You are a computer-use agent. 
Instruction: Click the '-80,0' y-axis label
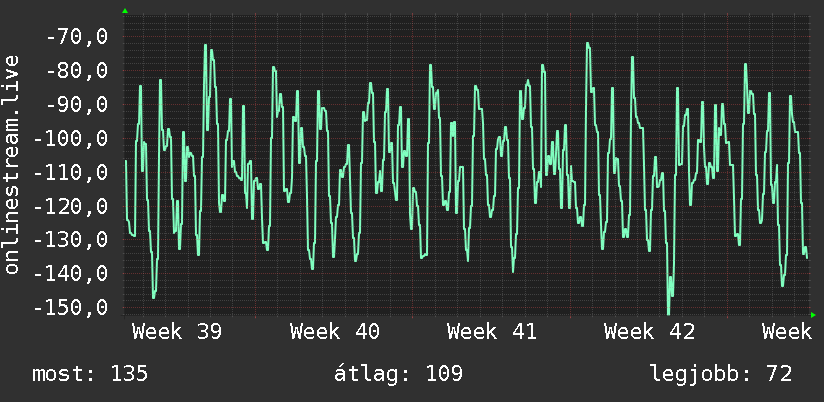coord(77,71)
